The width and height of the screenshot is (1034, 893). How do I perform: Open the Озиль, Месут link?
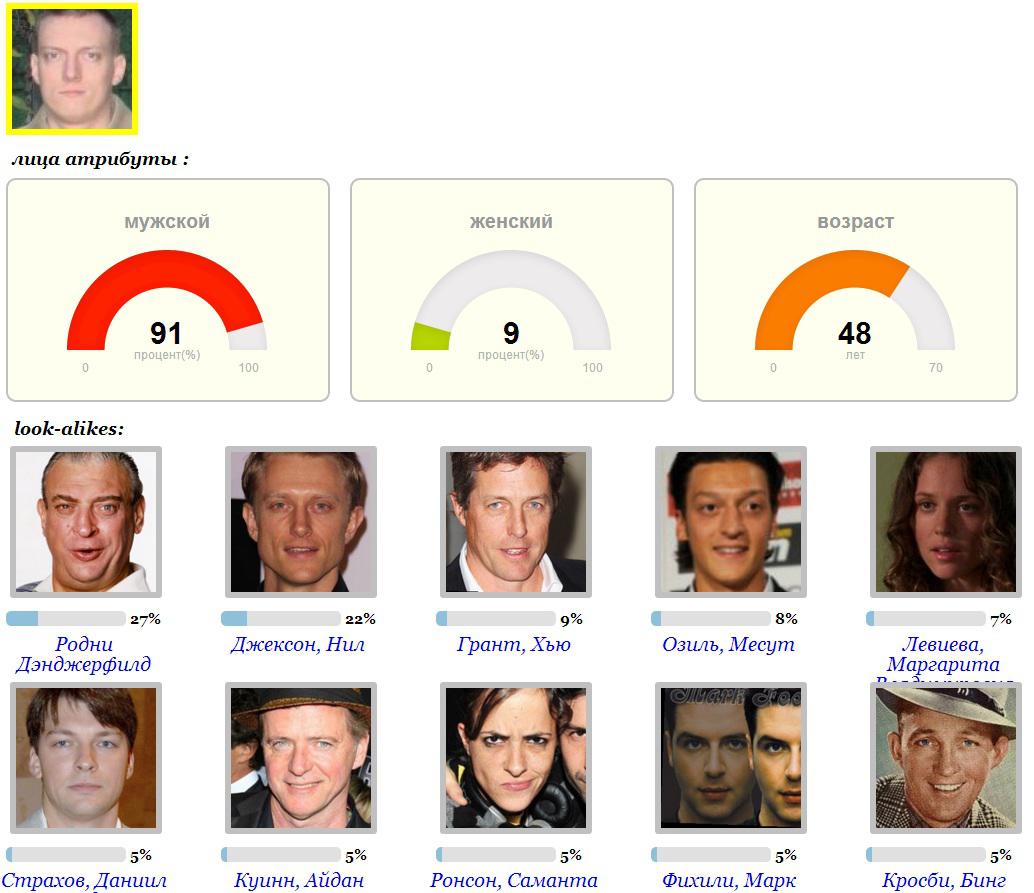pyautogui.click(x=728, y=645)
